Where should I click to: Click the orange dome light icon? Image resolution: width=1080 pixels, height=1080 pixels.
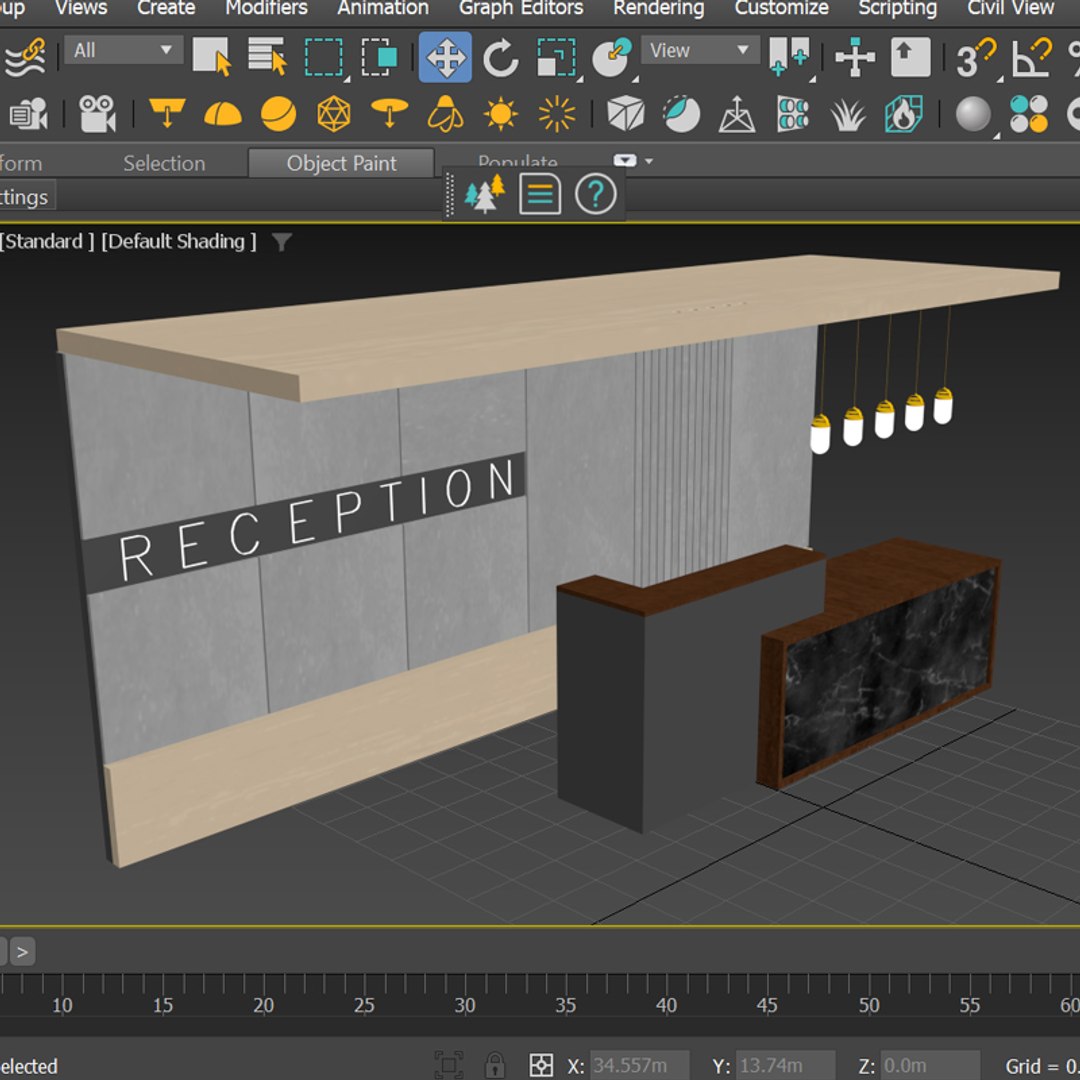pos(222,113)
